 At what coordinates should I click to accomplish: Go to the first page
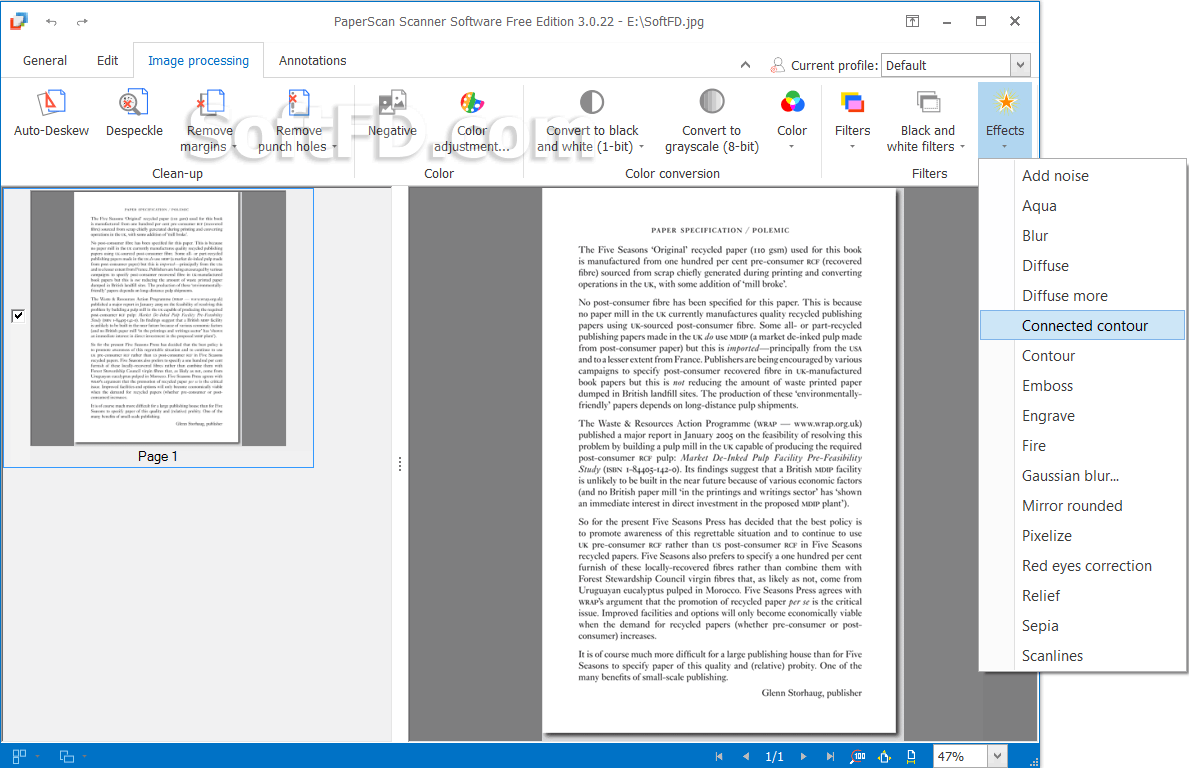click(719, 756)
